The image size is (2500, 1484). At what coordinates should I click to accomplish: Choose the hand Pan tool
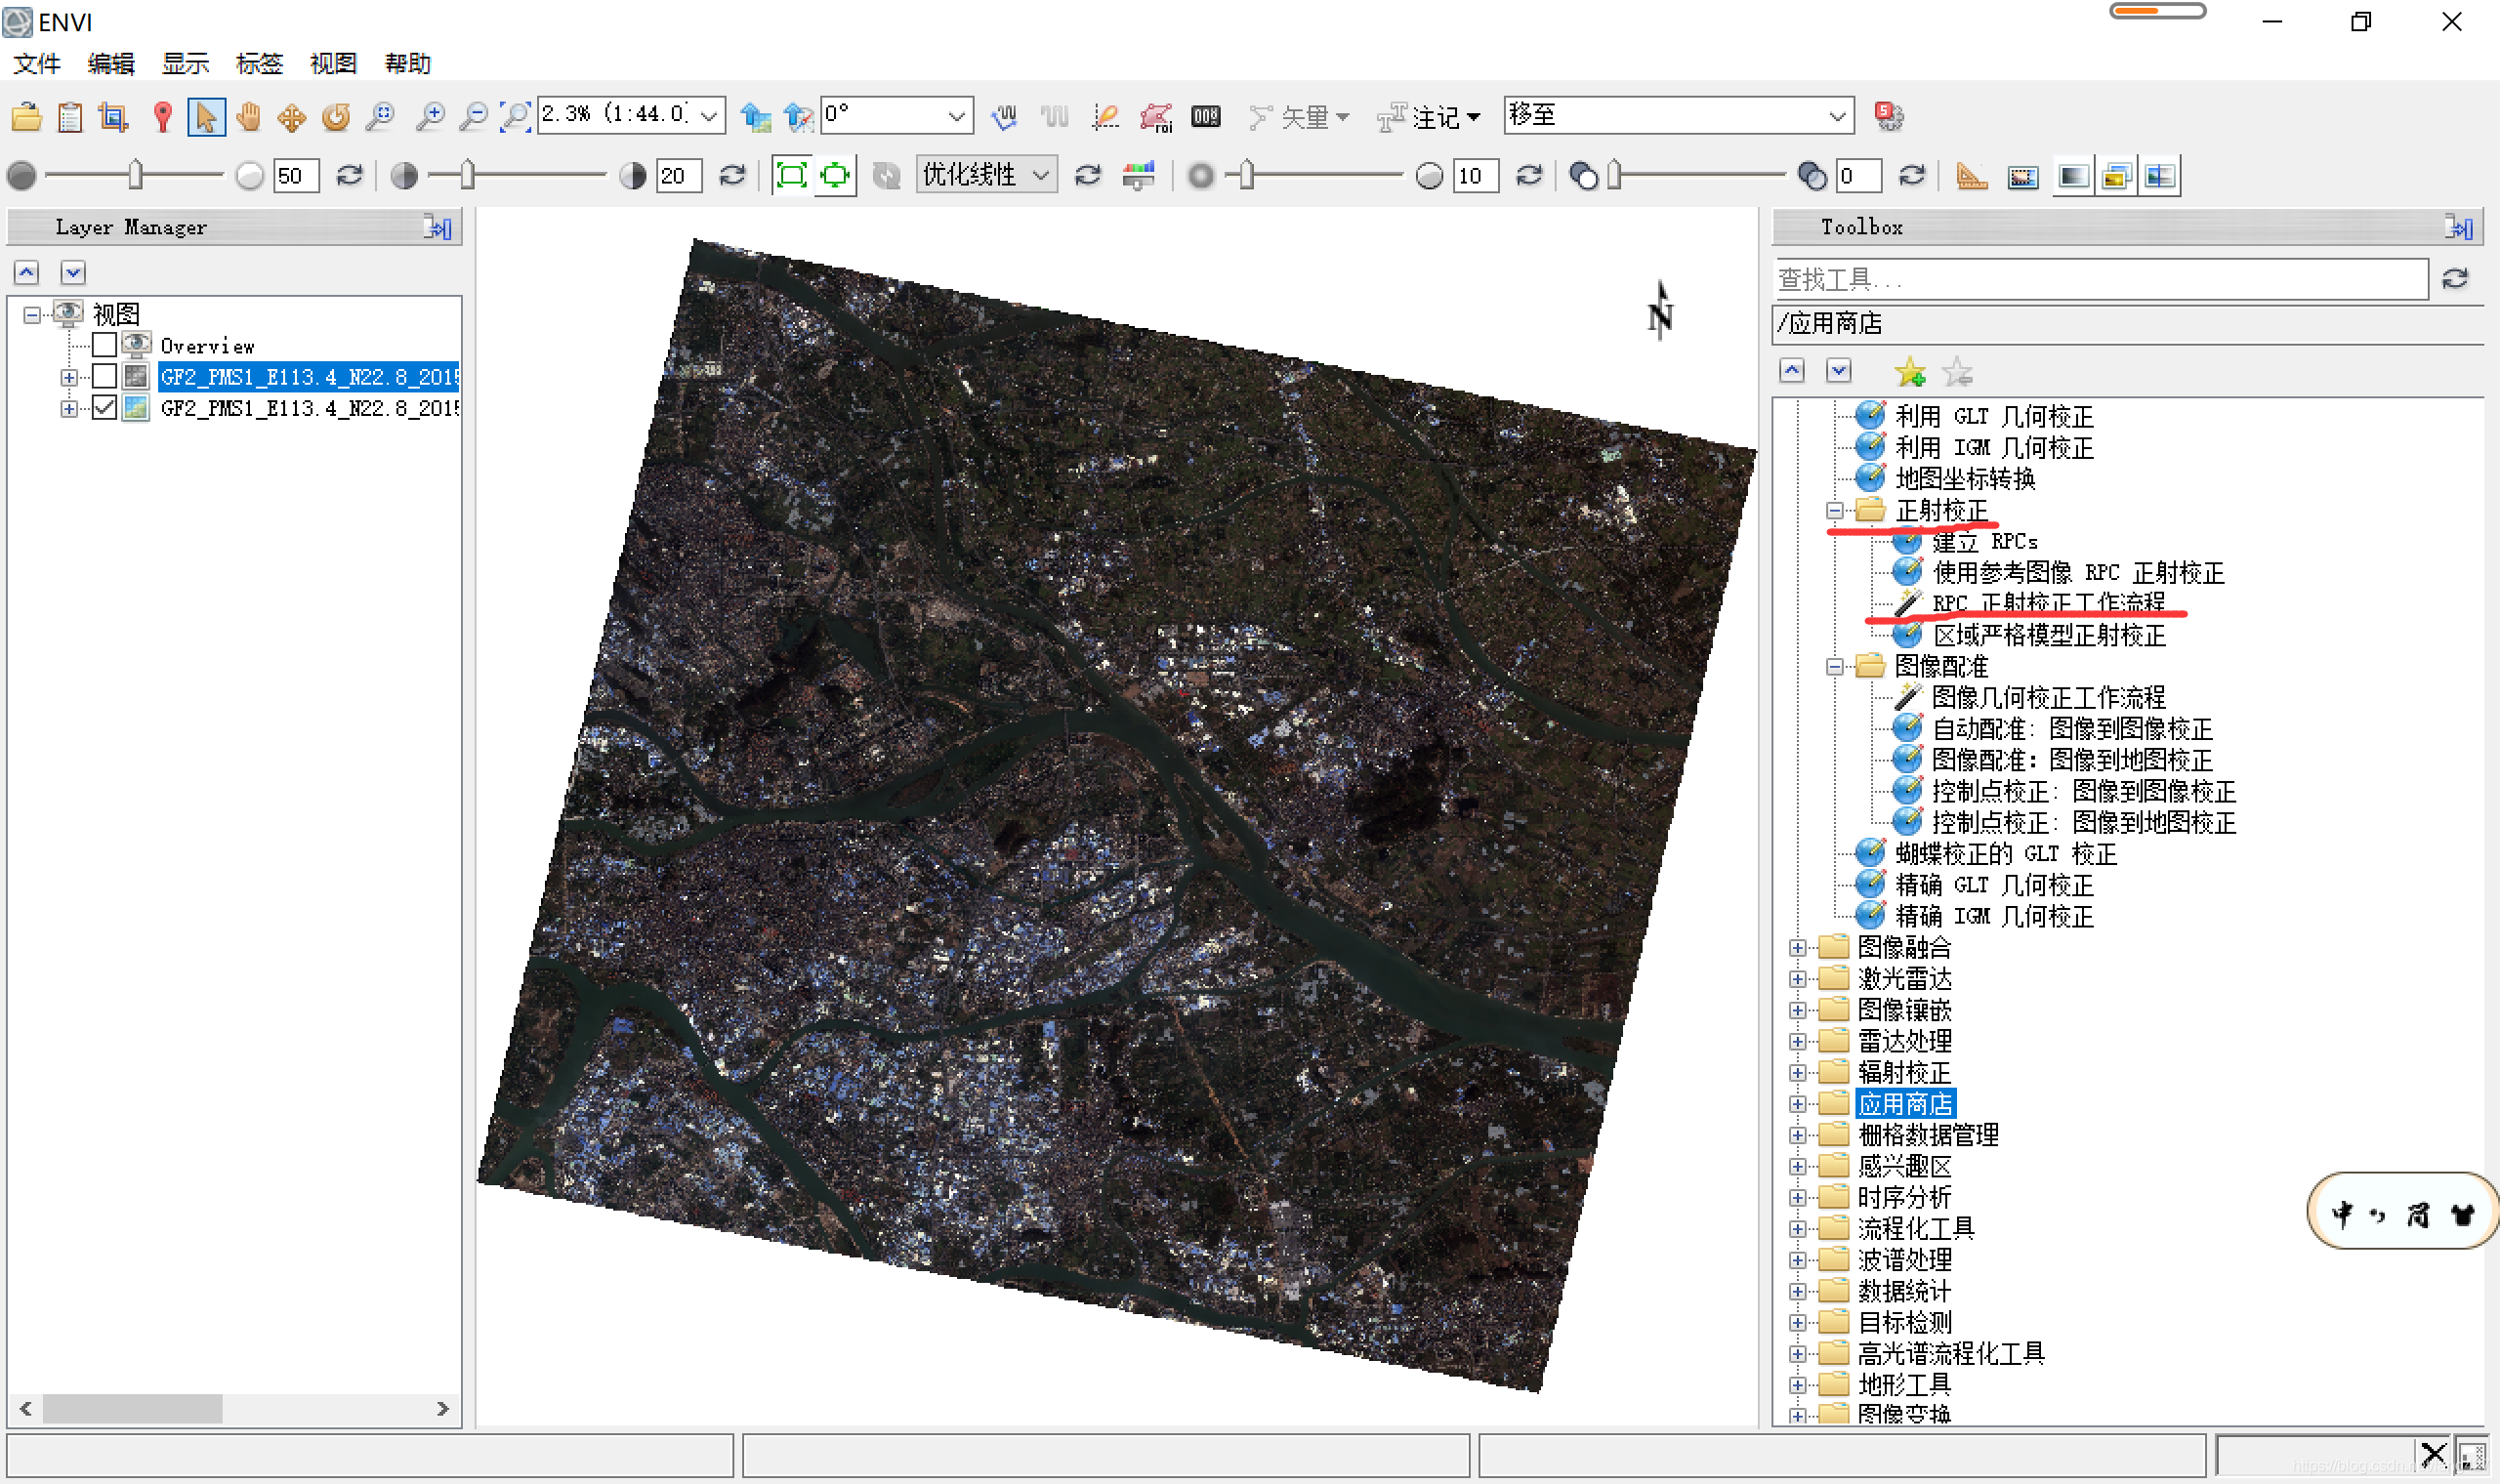[248, 117]
